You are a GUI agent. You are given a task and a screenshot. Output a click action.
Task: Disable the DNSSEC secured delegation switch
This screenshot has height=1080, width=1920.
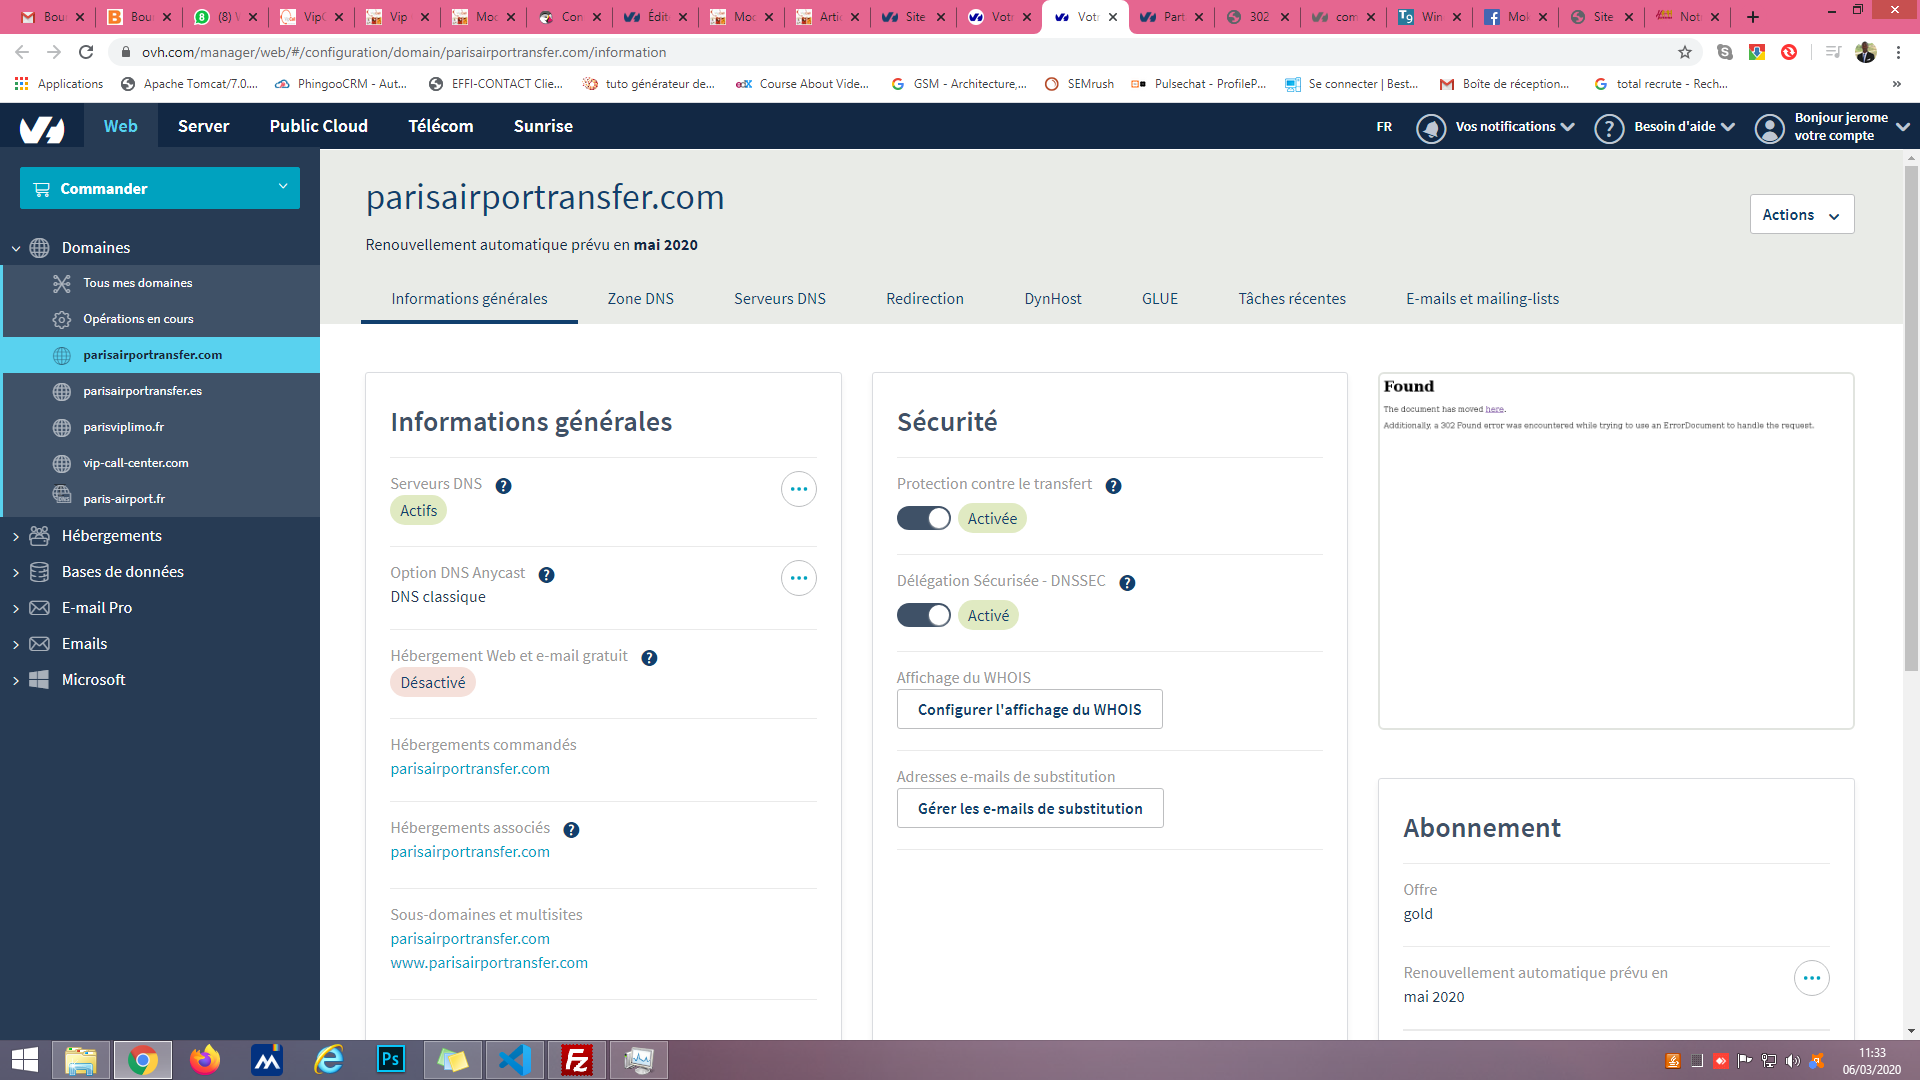pos(923,615)
